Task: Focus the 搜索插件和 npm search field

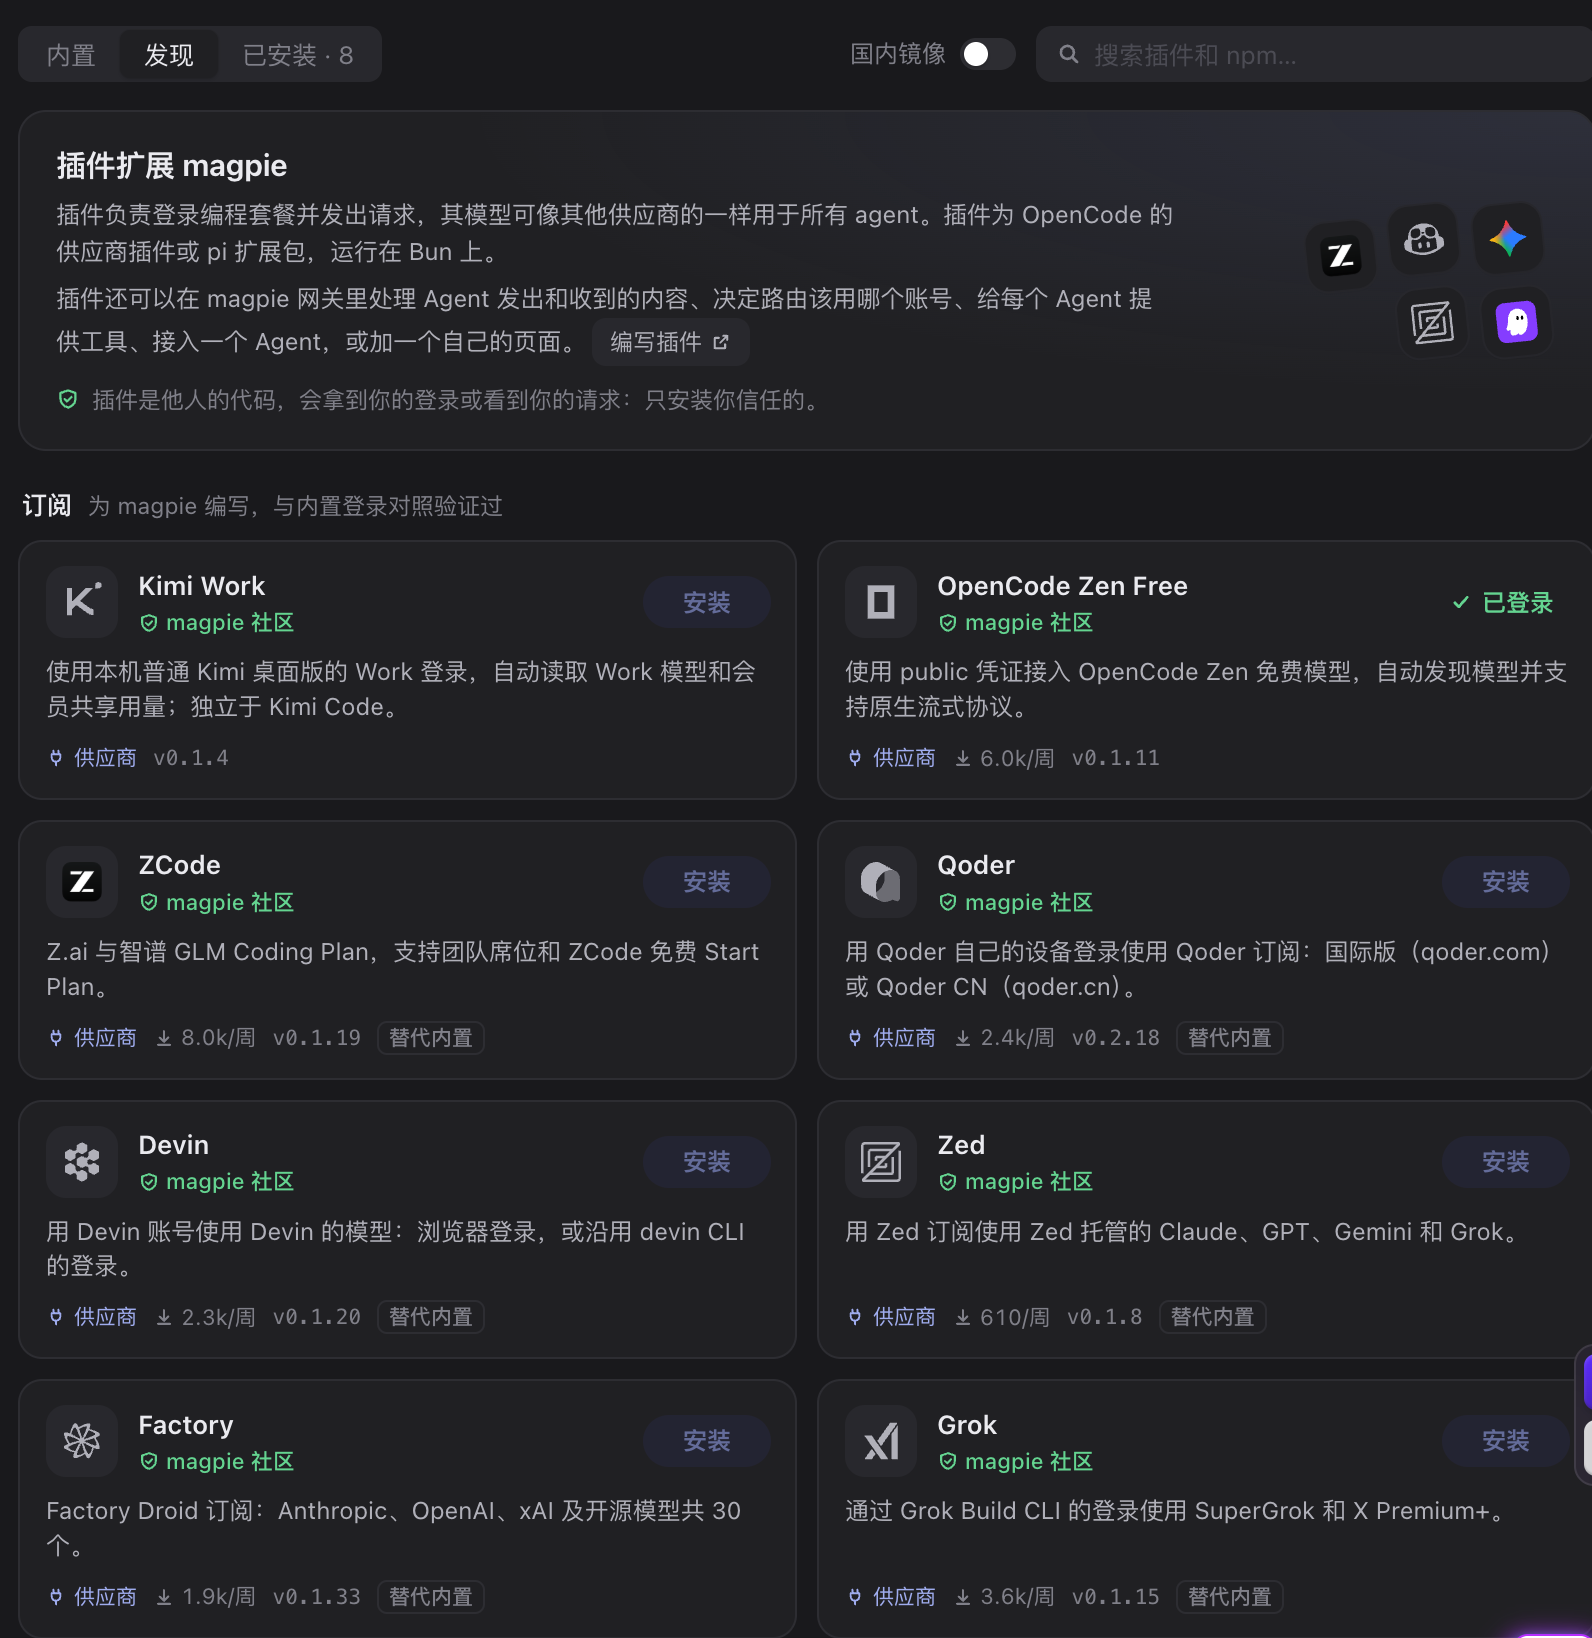Action: [1314, 54]
